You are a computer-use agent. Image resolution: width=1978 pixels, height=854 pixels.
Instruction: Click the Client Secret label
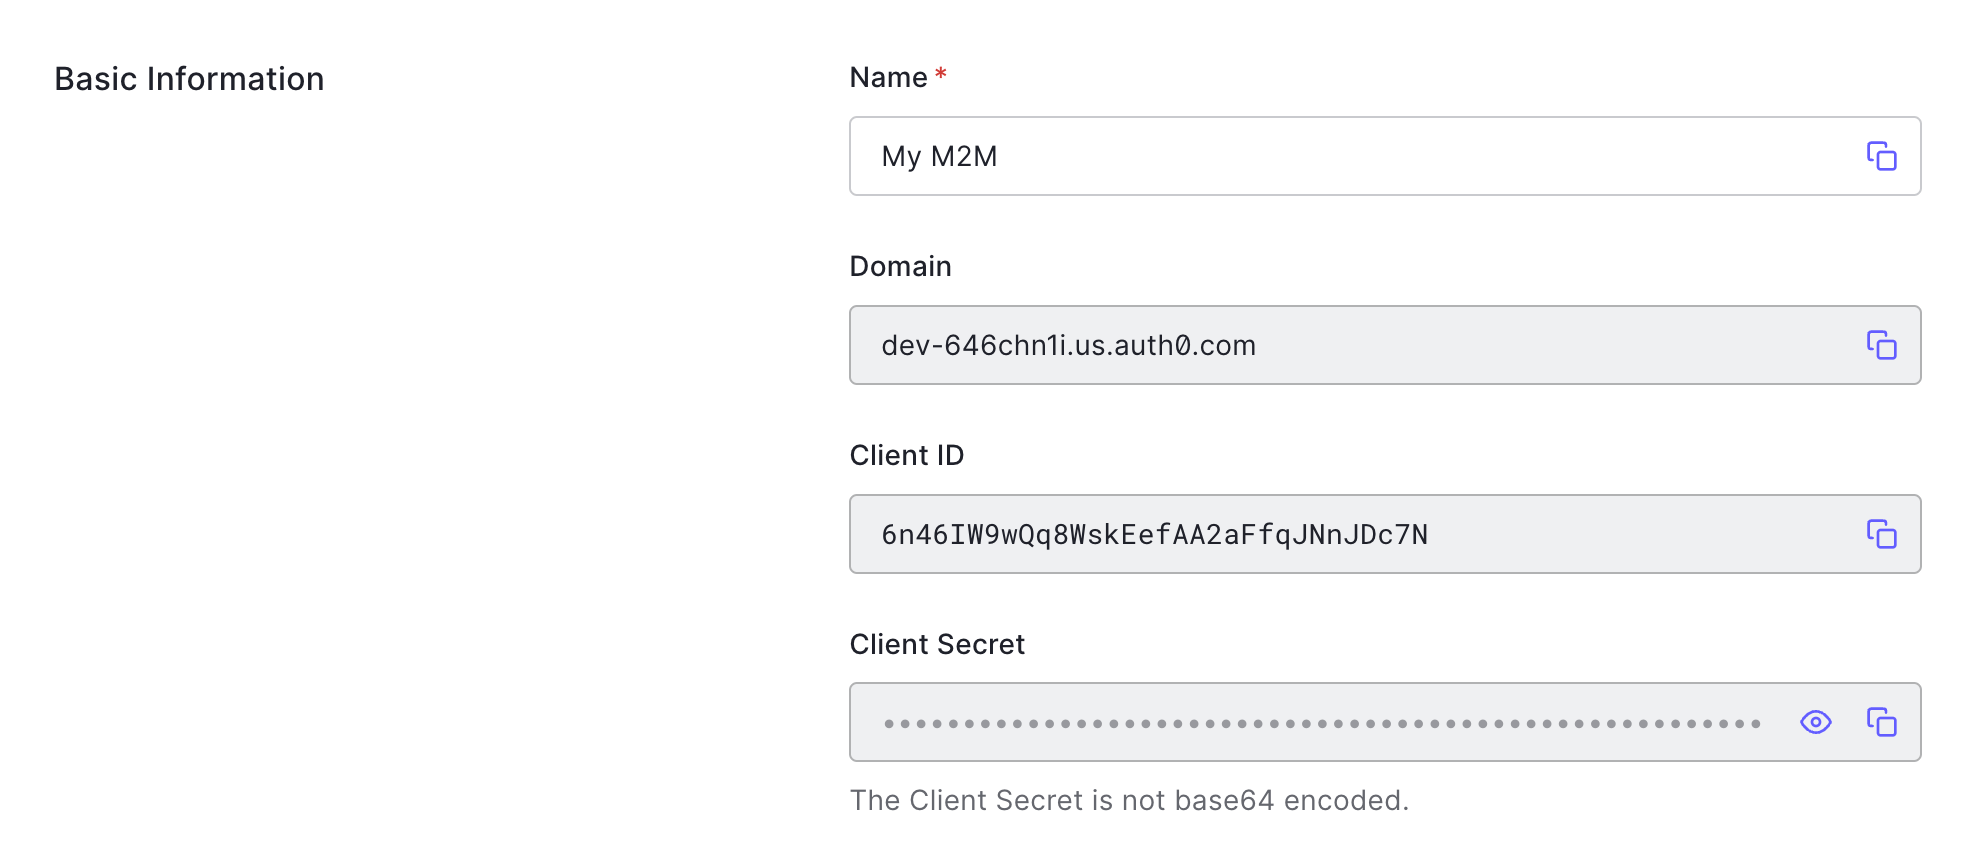(x=937, y=645)
